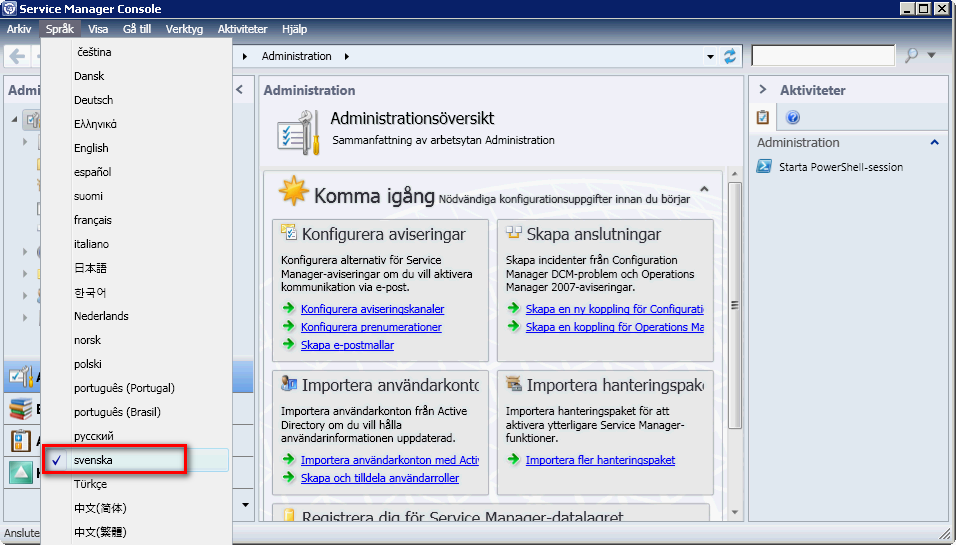Open the tasks clipboard icon in Aktiviteter

point(762,117)
